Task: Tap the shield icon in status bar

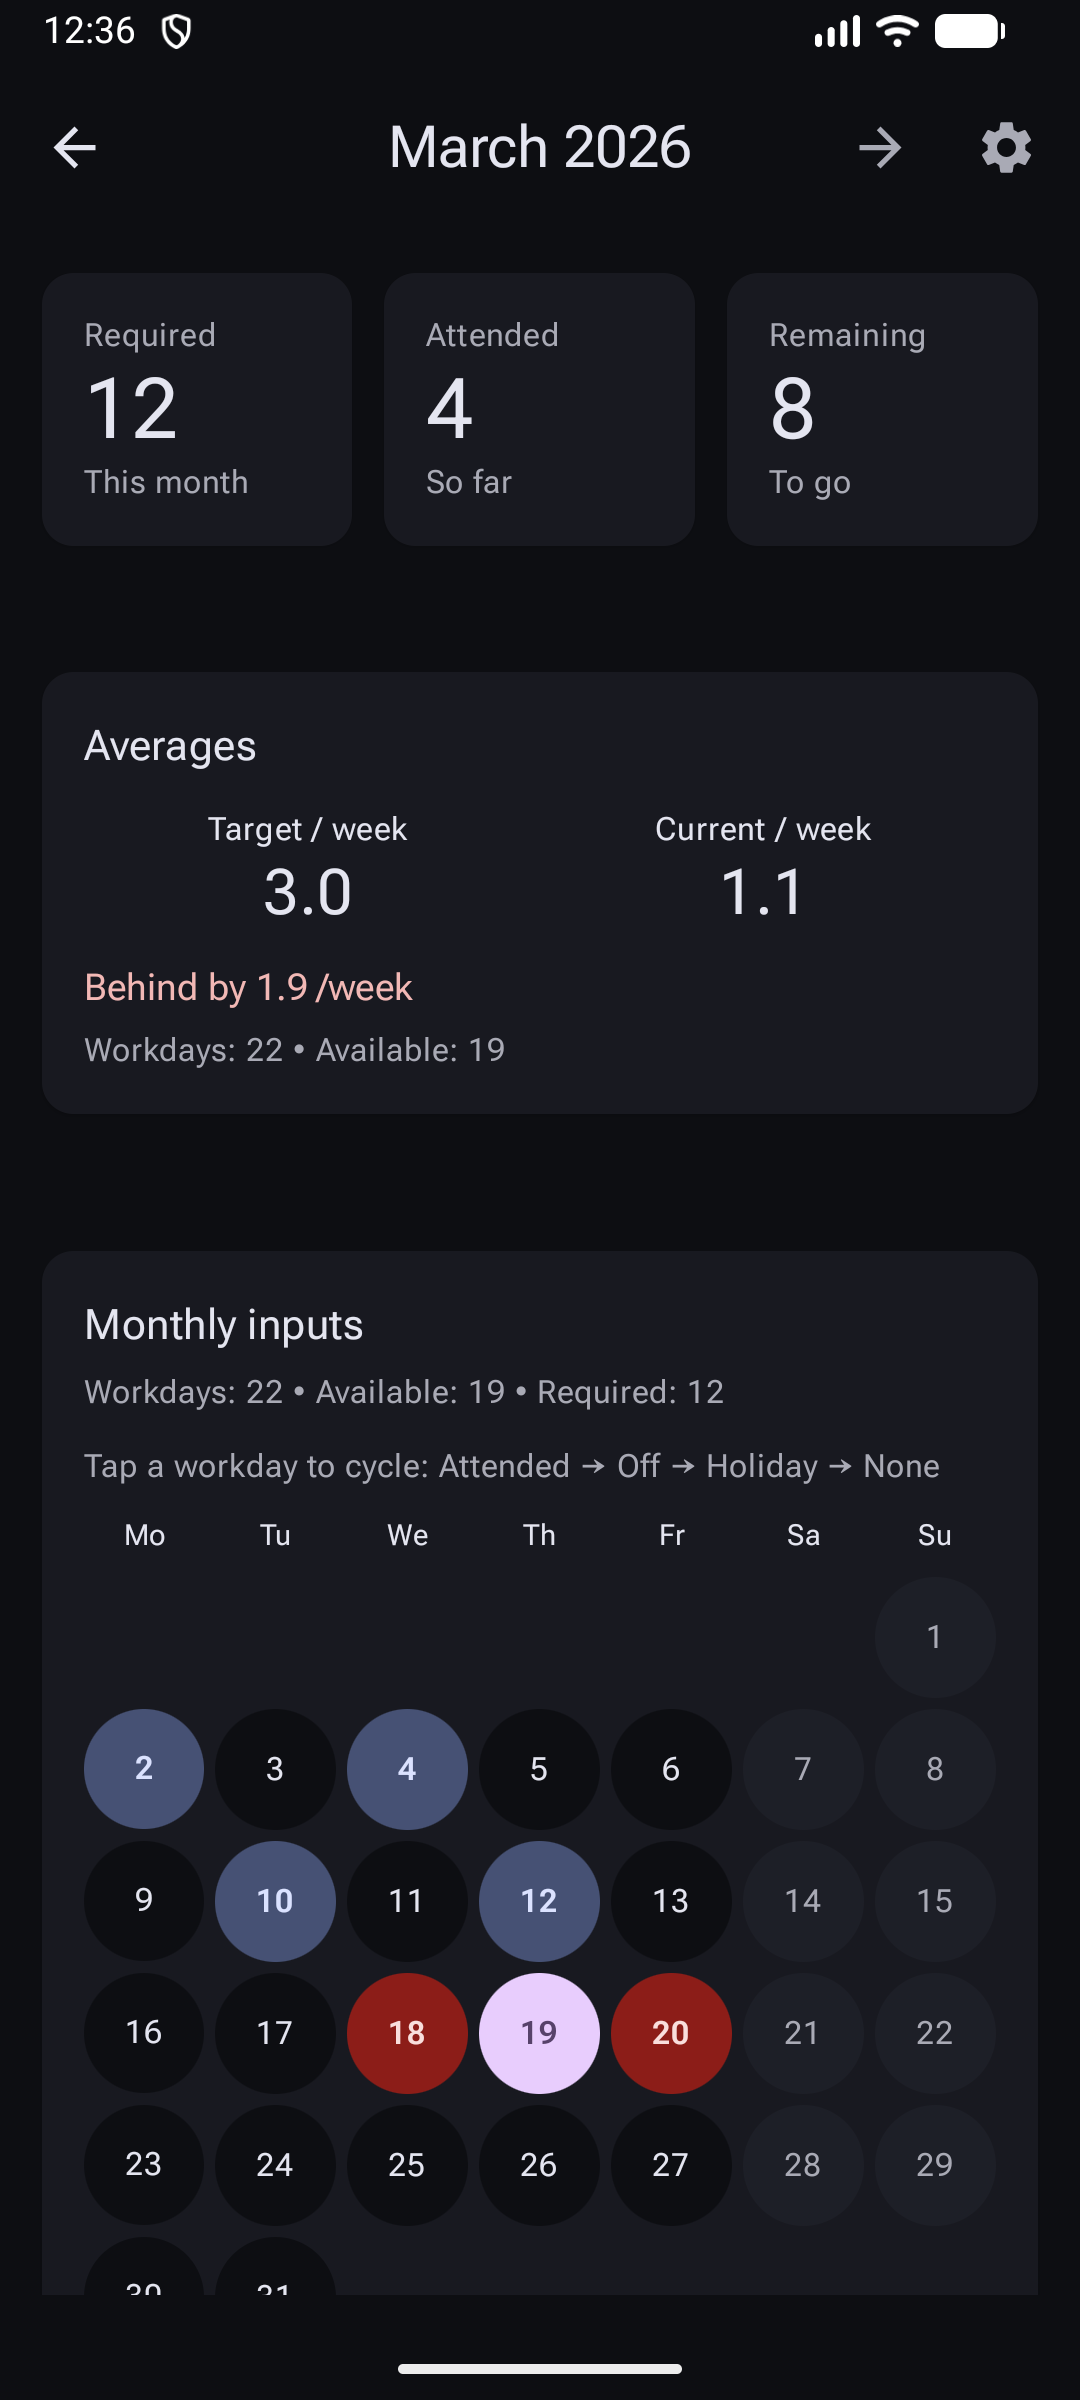Action: (x=177, y=32)
